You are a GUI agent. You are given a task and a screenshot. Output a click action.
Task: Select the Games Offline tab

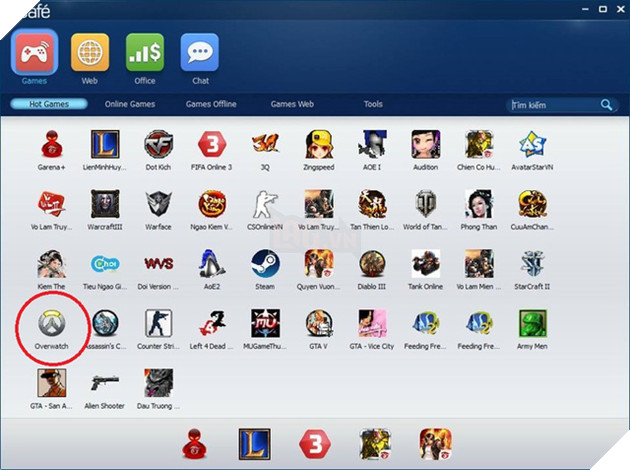click(211, 104)
